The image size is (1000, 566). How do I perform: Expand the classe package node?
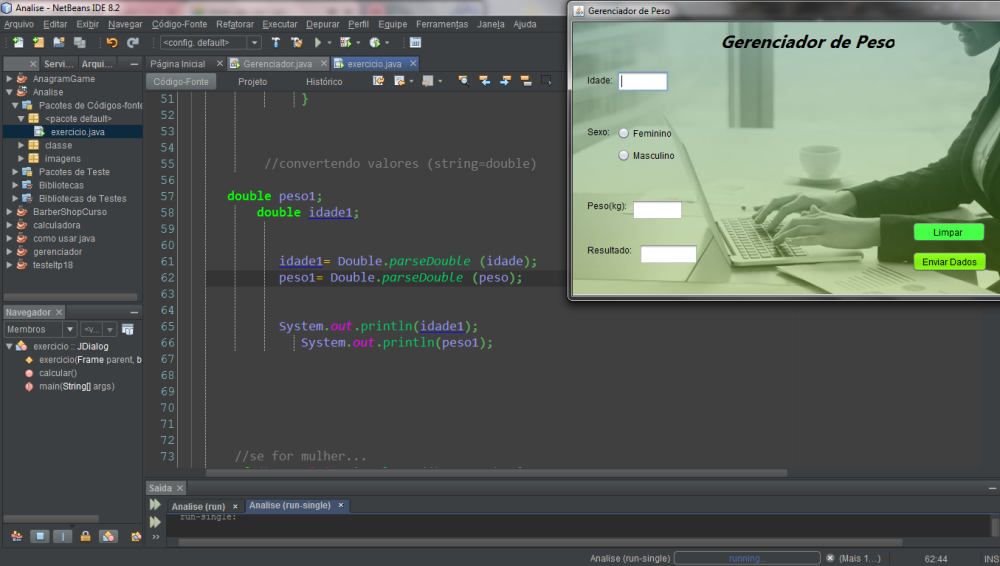click(x=21, y=145)
